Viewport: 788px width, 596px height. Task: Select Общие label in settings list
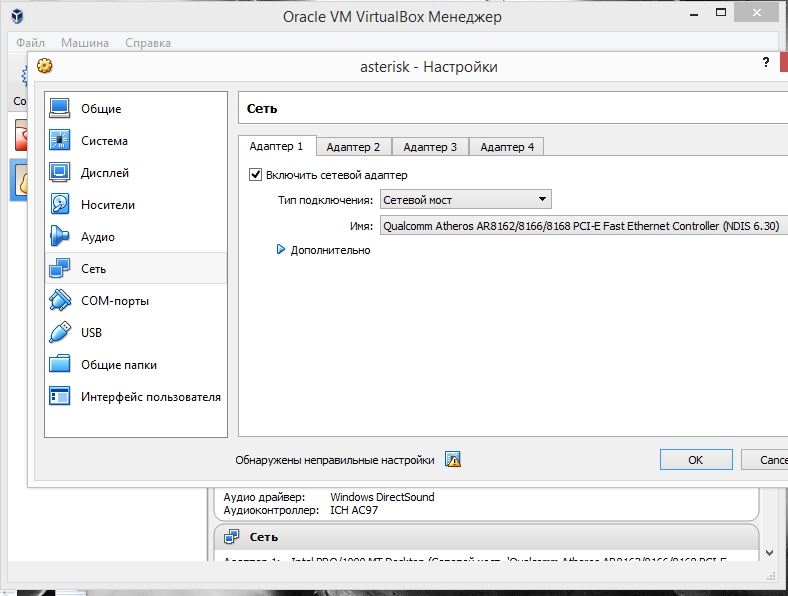pos(101,109)
